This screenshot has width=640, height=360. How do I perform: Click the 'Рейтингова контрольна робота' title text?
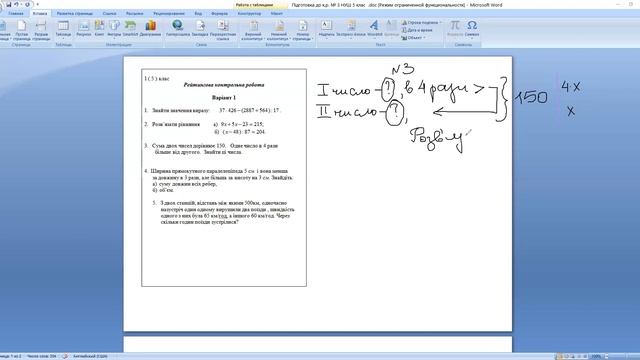click(224, 85)
